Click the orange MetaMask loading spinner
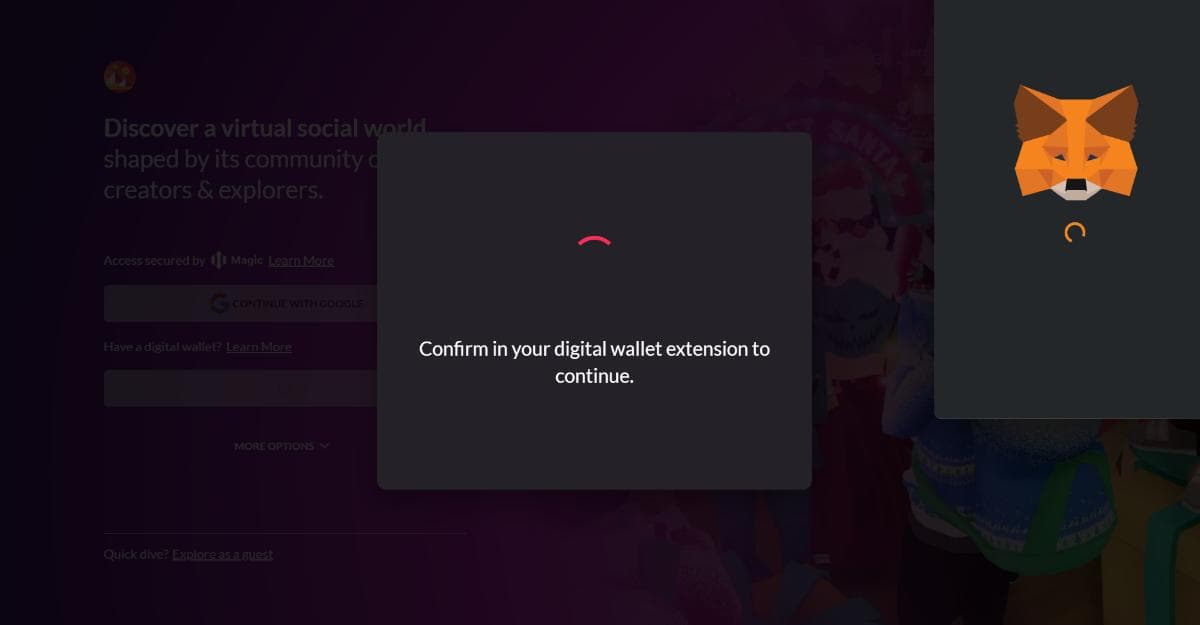 point(1075,232)
